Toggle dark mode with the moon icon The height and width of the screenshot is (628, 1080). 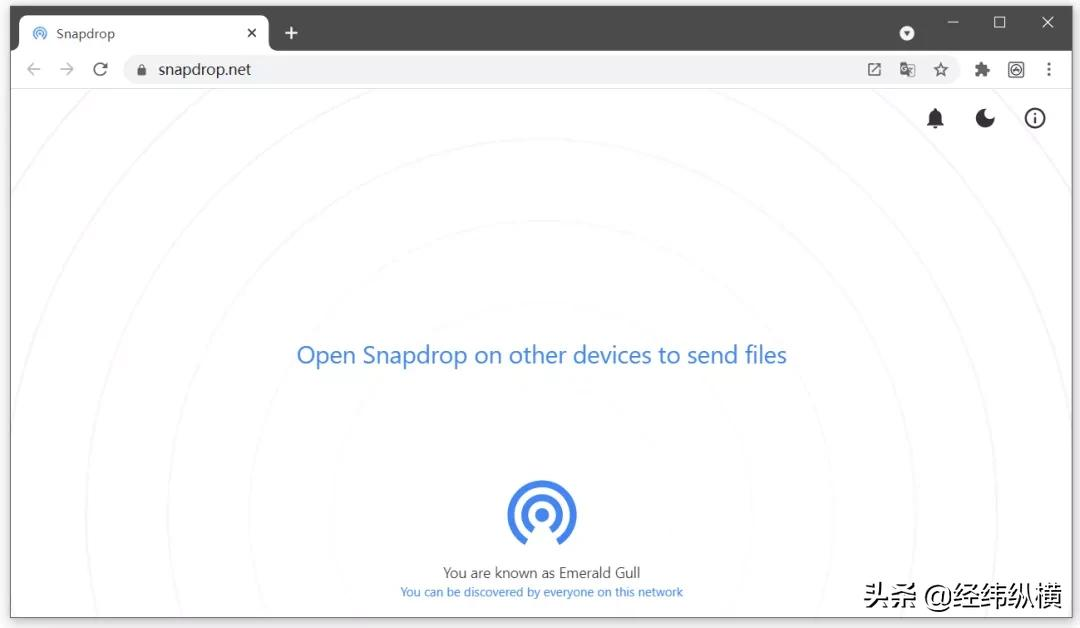985,118
